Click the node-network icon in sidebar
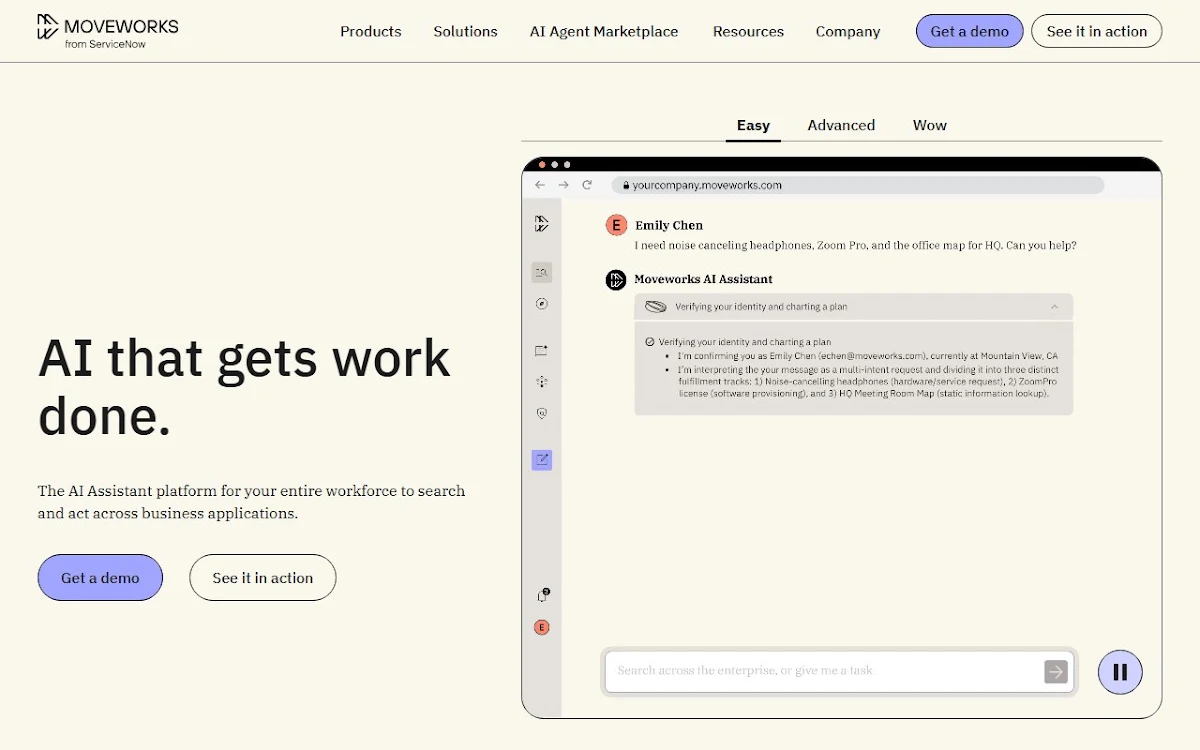Screen dimensions: 1200x750 tap(541, 381)
